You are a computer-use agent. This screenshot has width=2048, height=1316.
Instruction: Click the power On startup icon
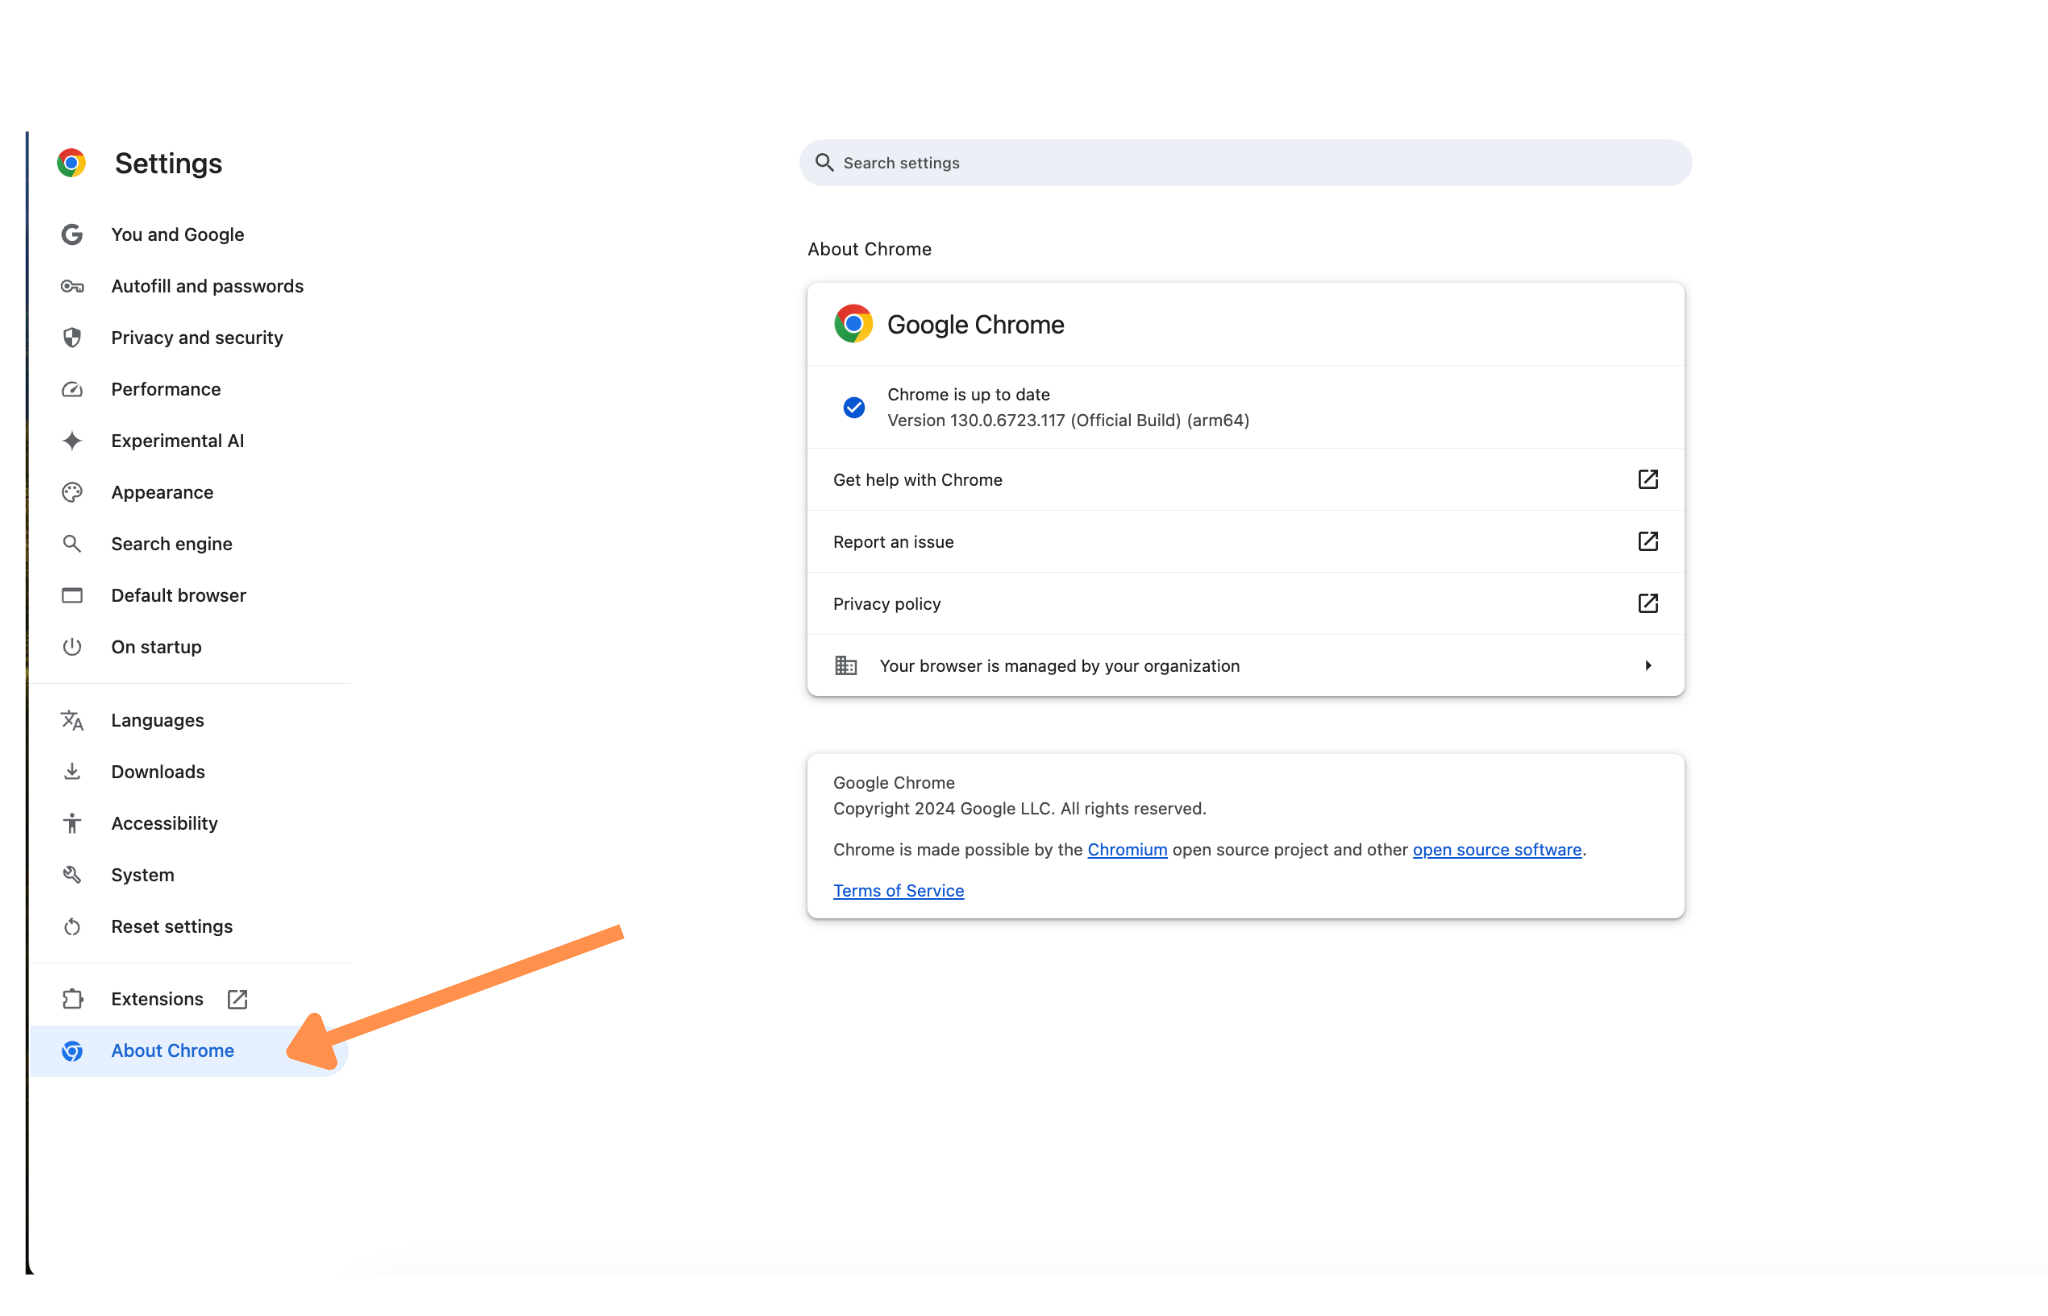click(72, 647)
